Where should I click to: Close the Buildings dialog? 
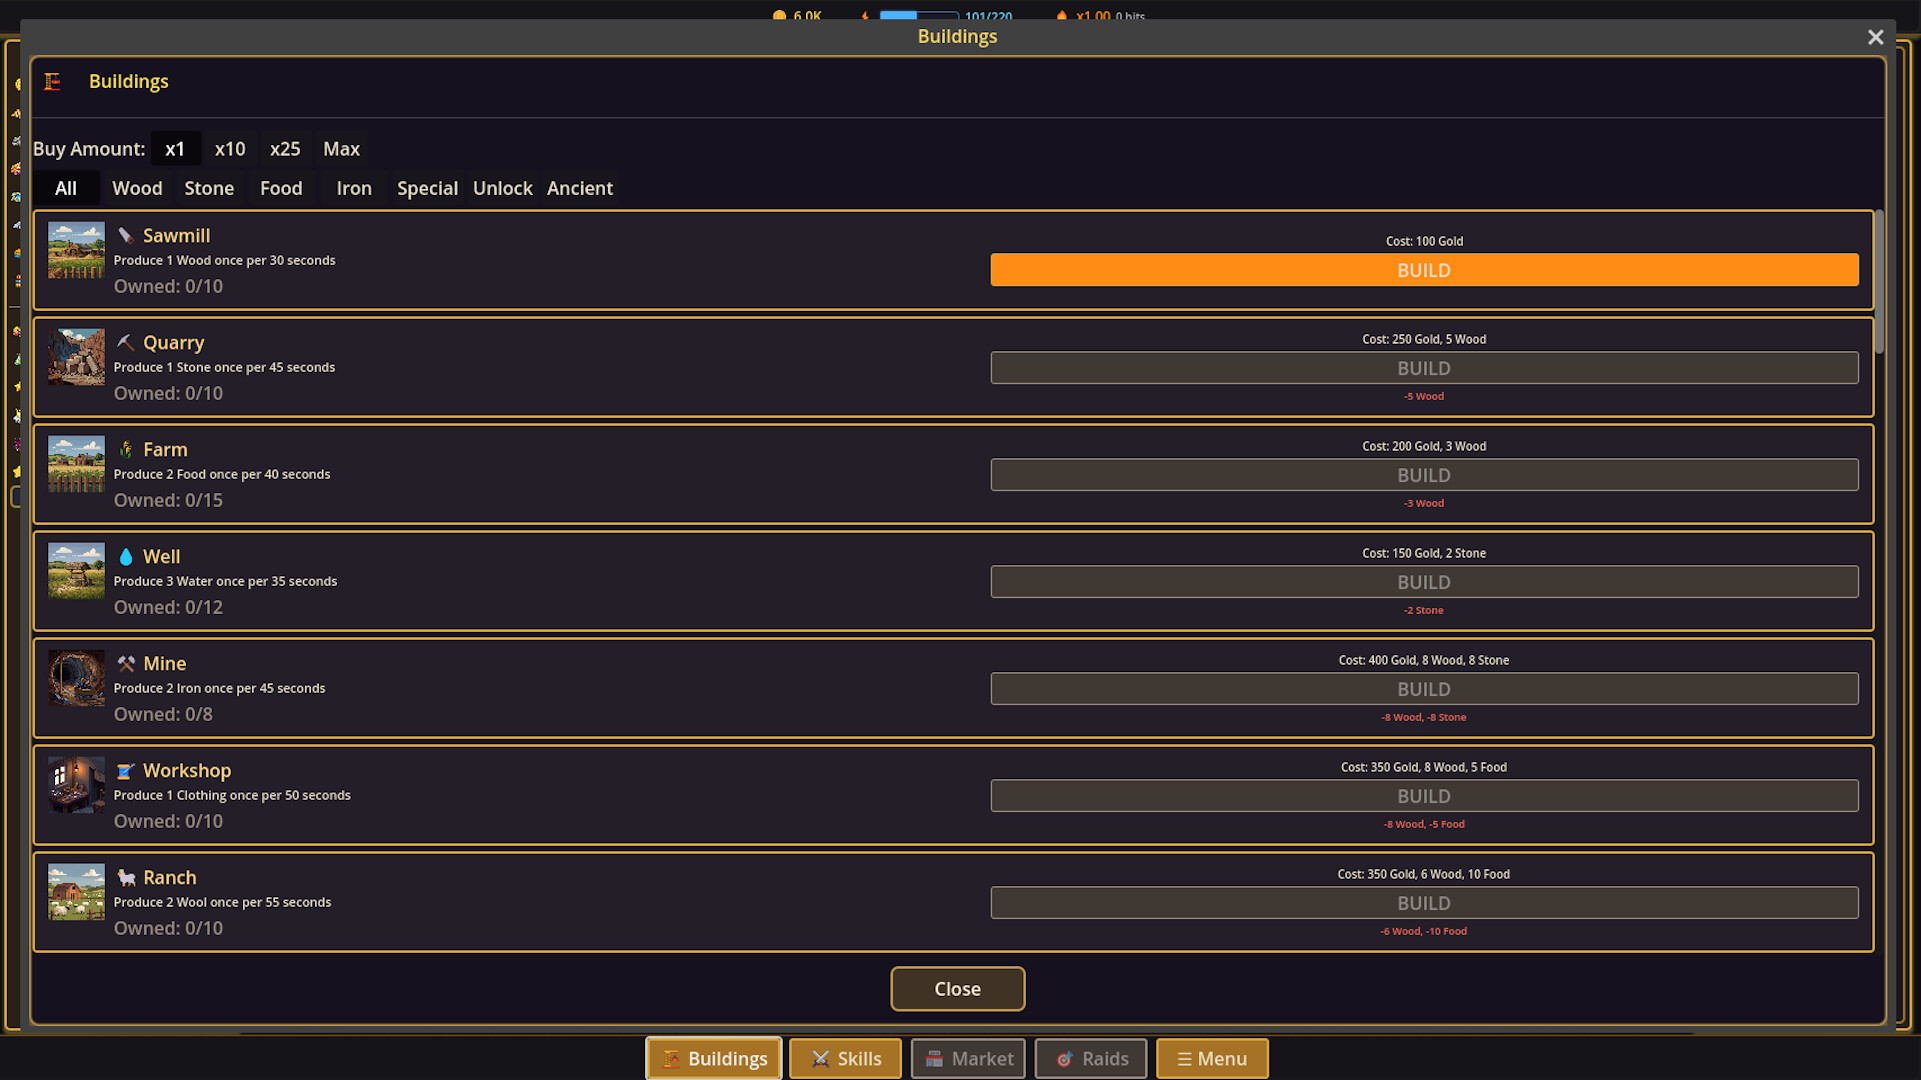[957, 988]
